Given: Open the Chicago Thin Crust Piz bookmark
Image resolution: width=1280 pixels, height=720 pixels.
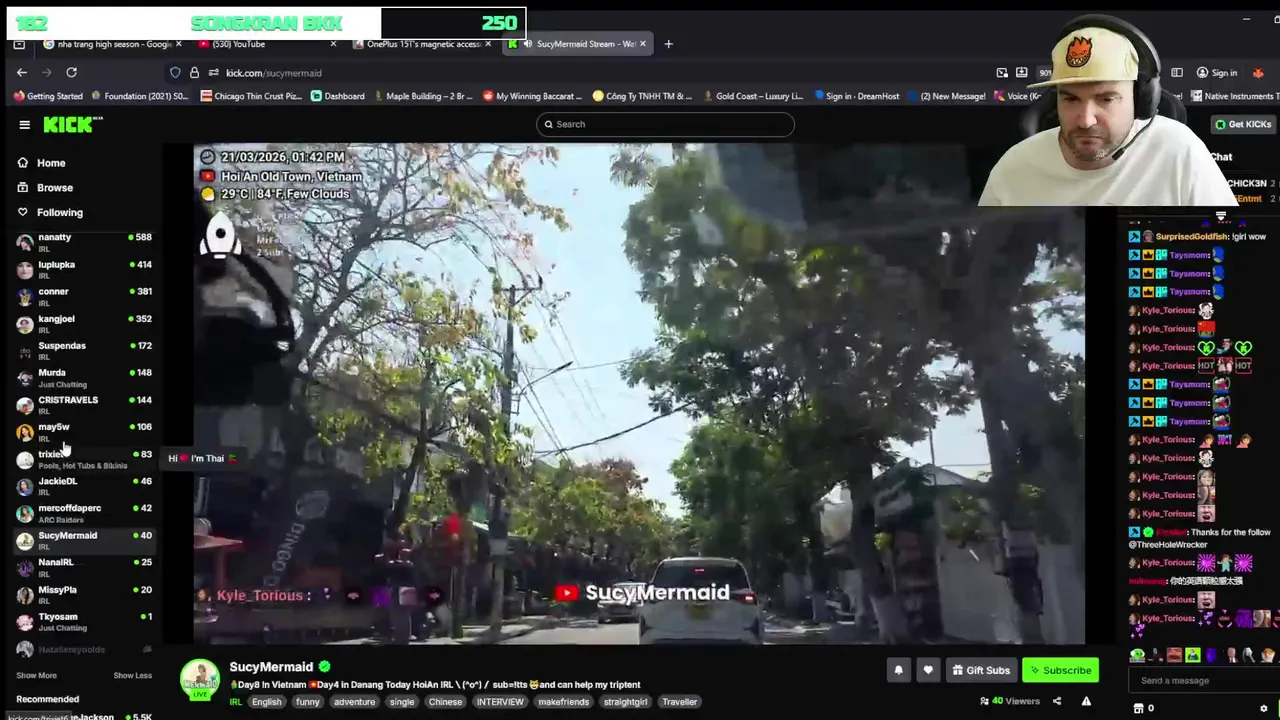Looking at the screenshot, I should coord(251,96).
